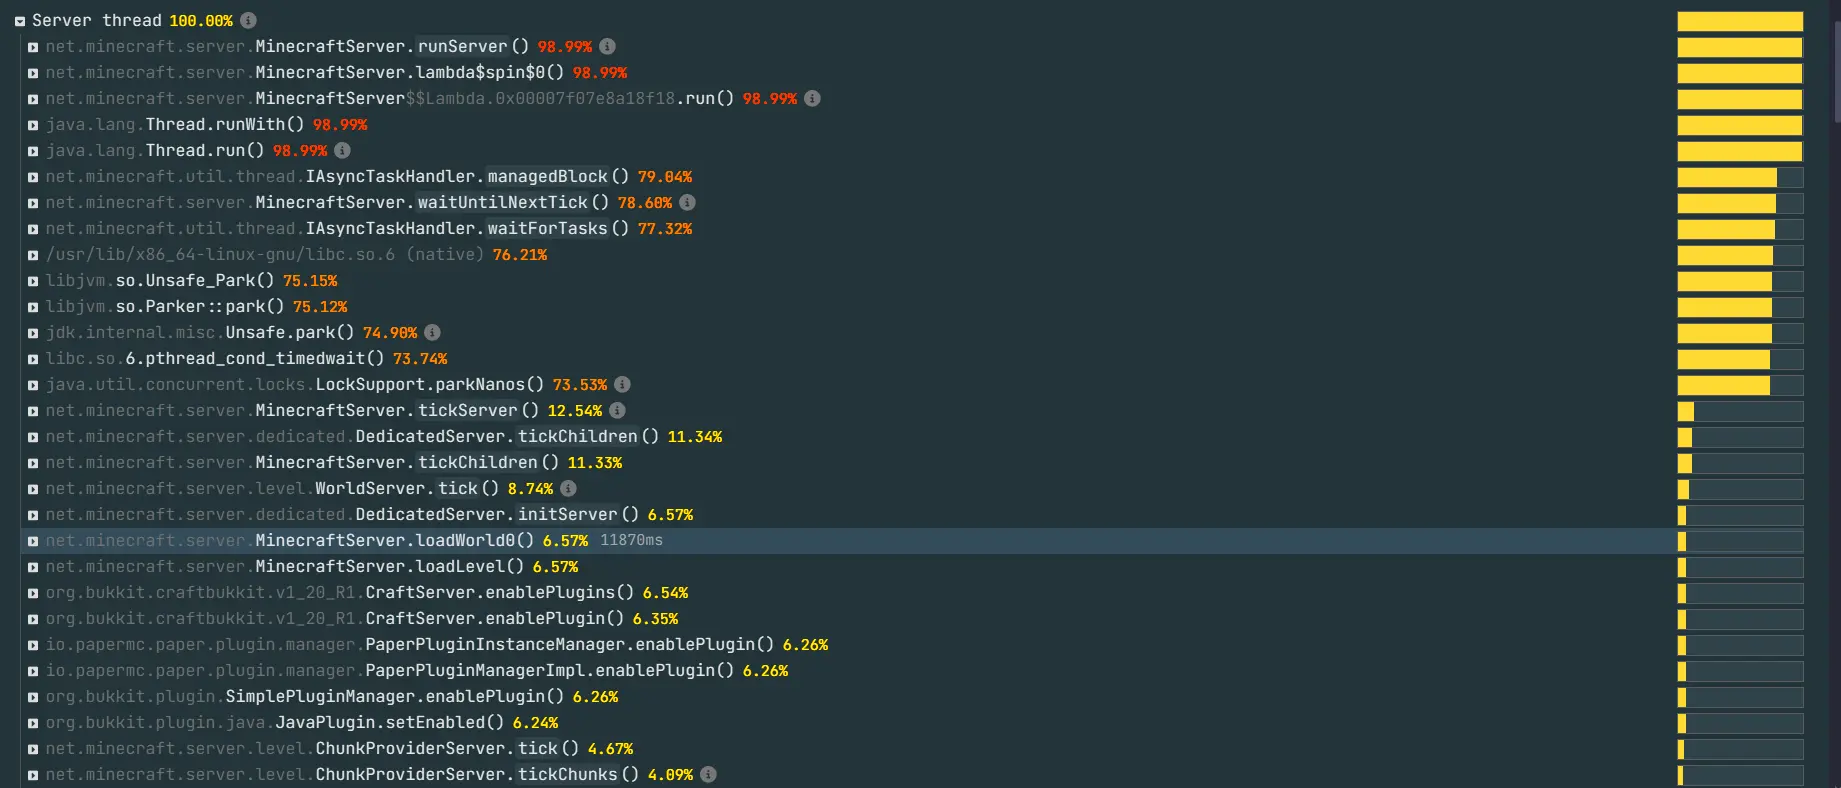Expand the libc.so.6 (native) 76.21% row
Image resolution: width=1841 pixels, height=788 pixels.
[33, 255]
